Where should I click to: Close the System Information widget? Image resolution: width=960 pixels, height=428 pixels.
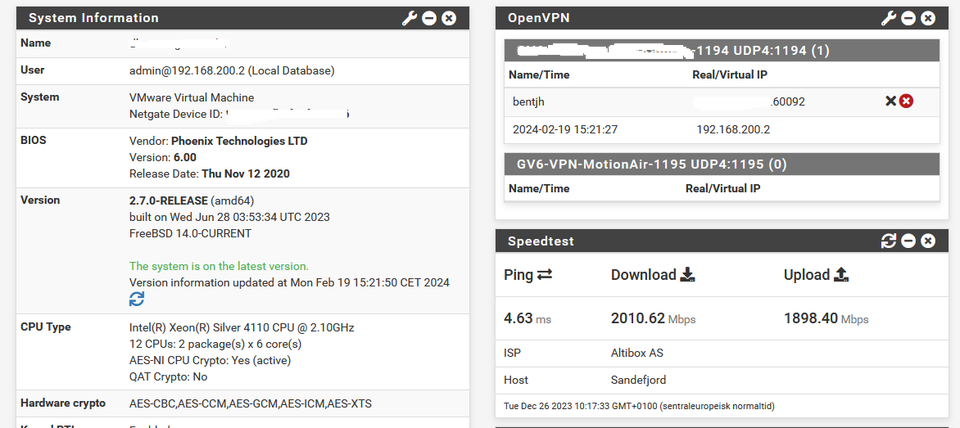point(449,18)
